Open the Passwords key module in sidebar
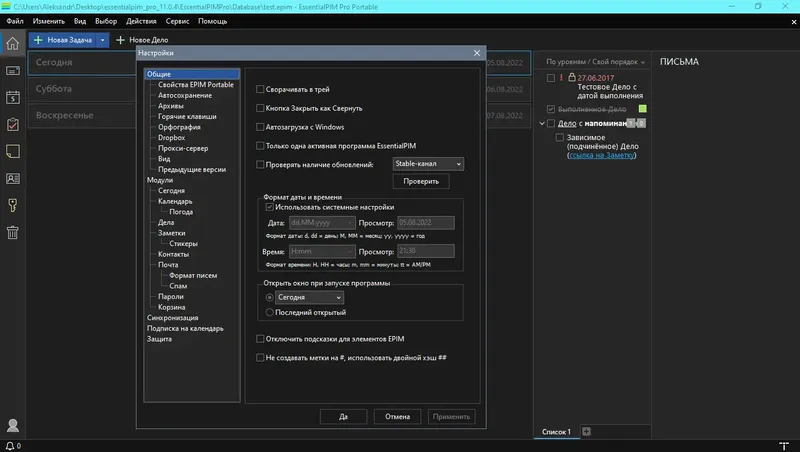 pos(13,205)
